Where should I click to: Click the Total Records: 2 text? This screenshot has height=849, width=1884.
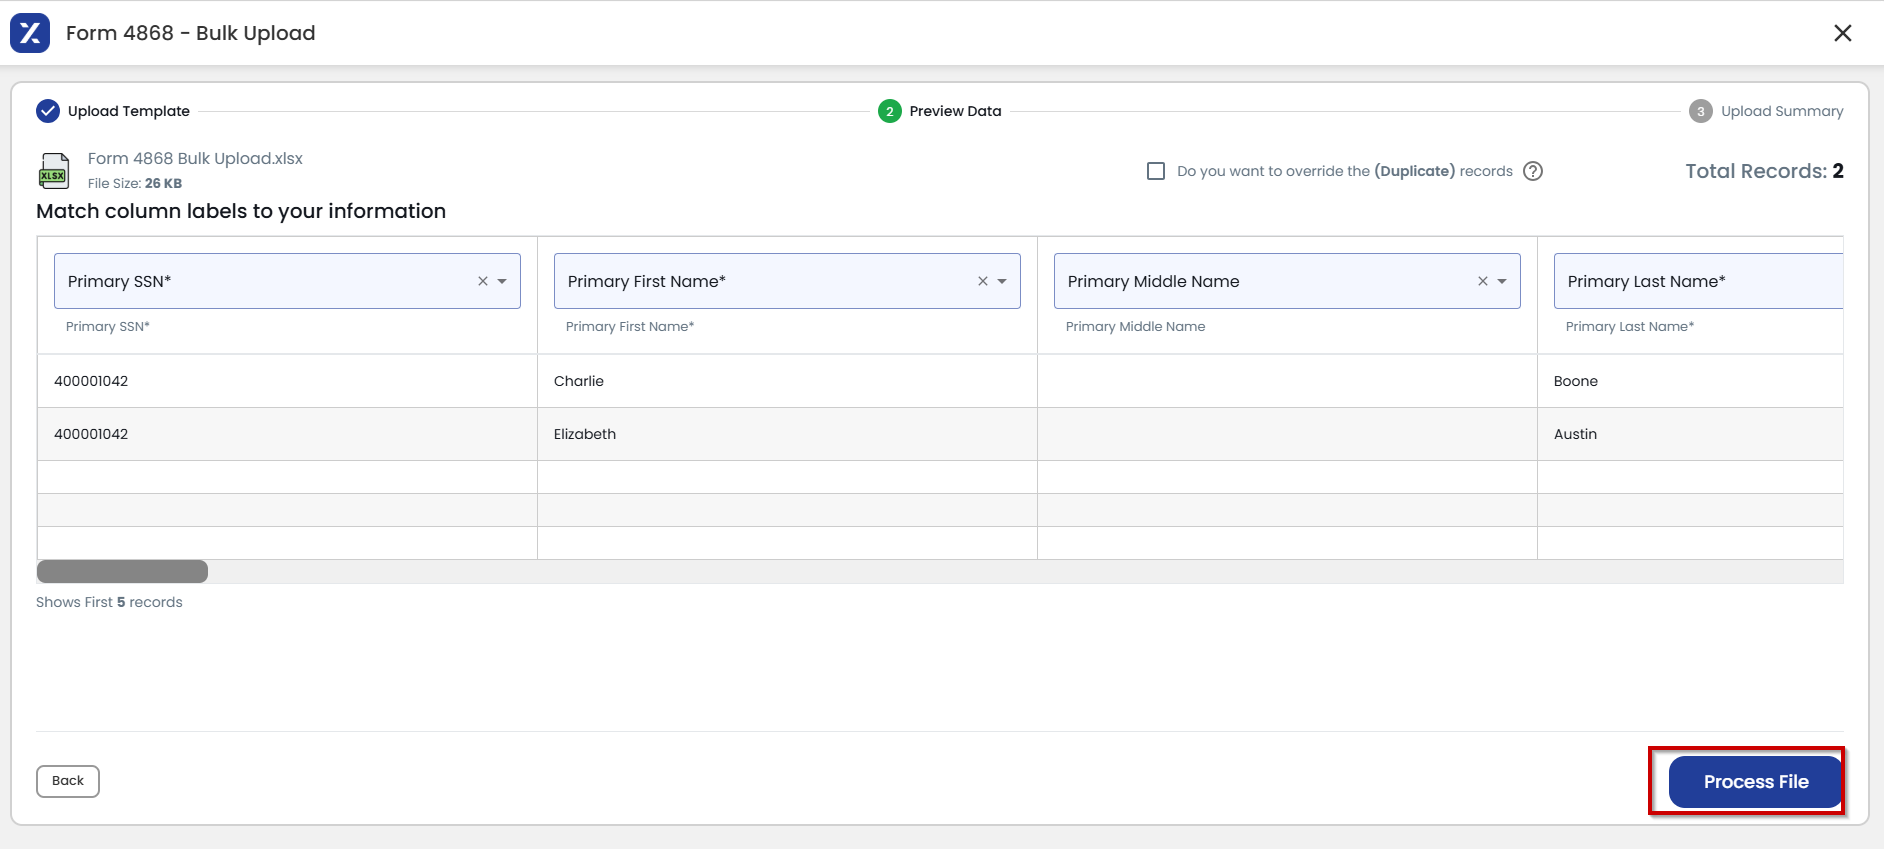point(1764,171)
